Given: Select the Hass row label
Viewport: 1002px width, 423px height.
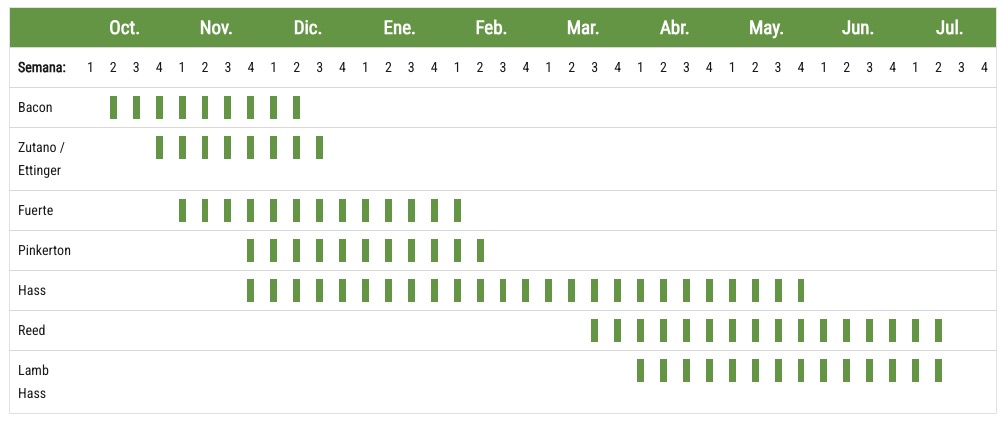Looking at the screenshot, I should 32,290.
